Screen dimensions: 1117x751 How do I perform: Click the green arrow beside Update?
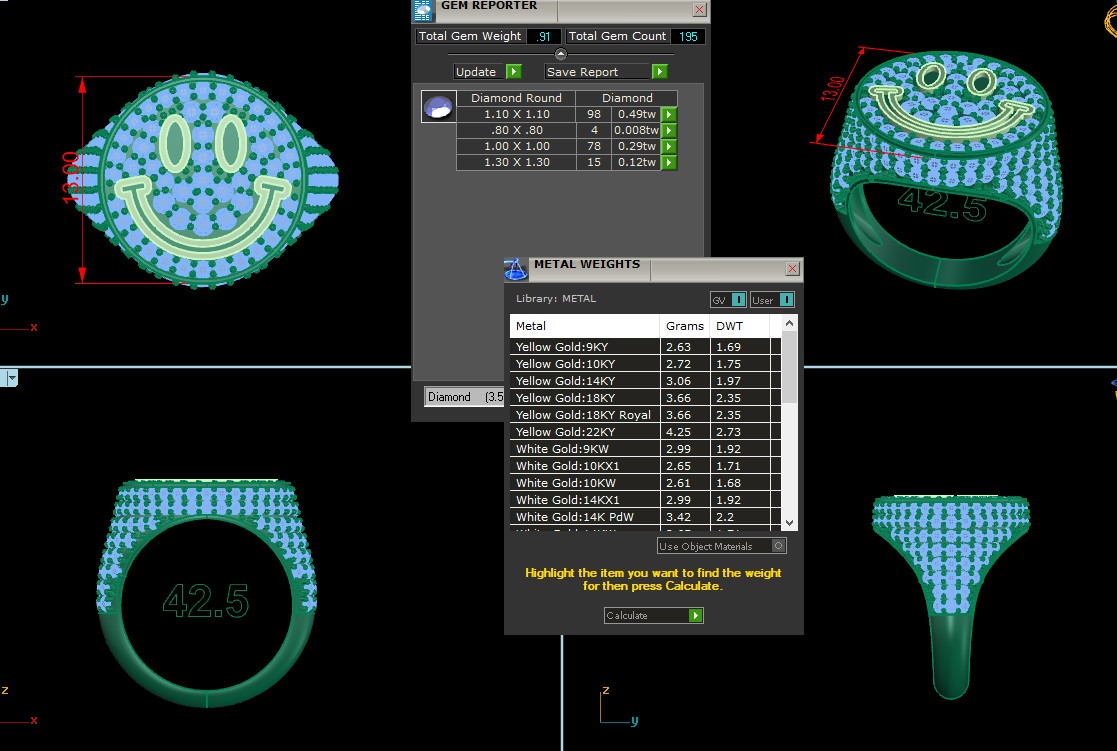[x=513, y=72]
